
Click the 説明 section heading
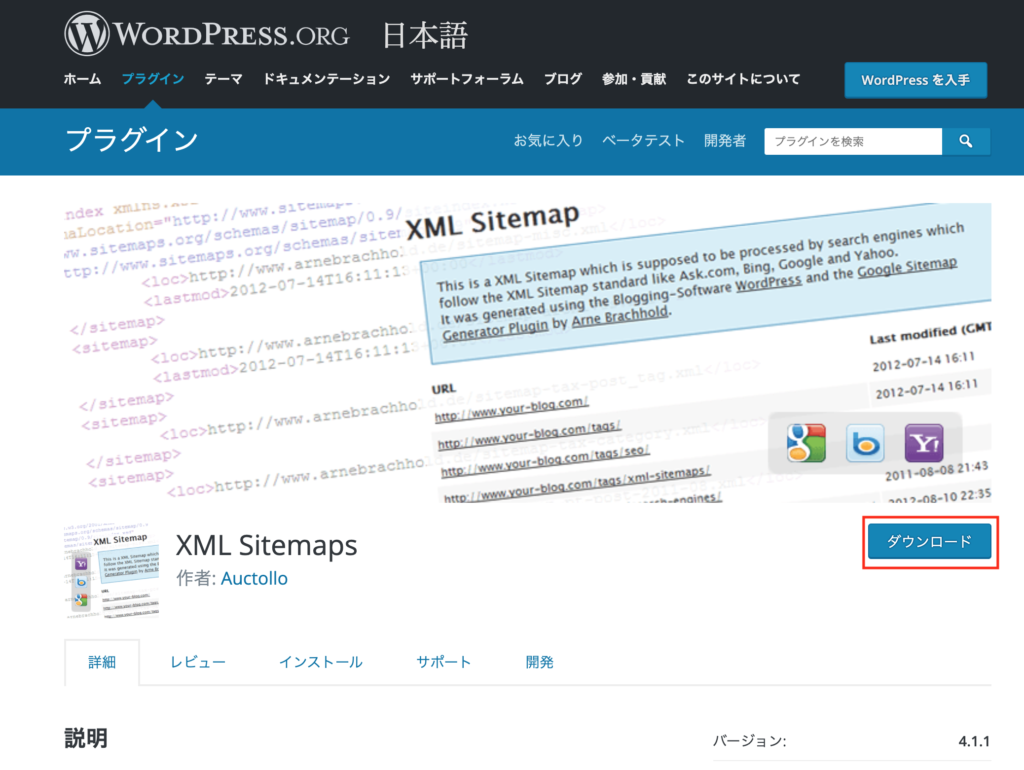[86, 739]
